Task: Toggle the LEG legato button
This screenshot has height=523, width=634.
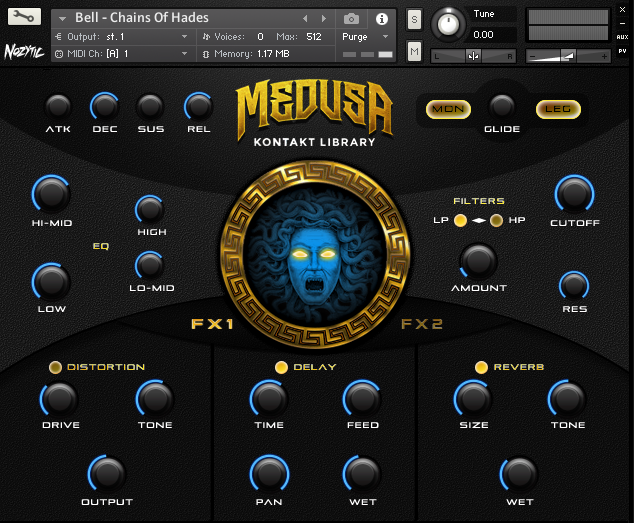Action: click(x=558, y=109)
